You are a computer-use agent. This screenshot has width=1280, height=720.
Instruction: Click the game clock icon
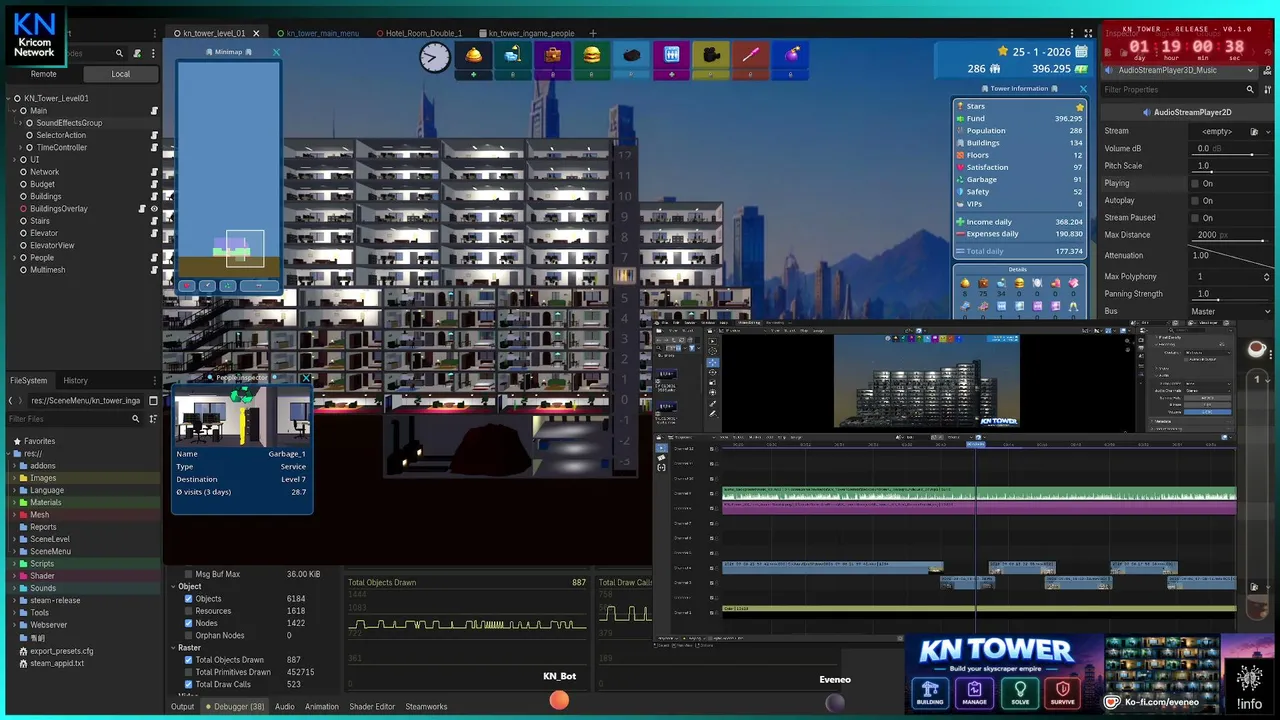tap(434, 57)
